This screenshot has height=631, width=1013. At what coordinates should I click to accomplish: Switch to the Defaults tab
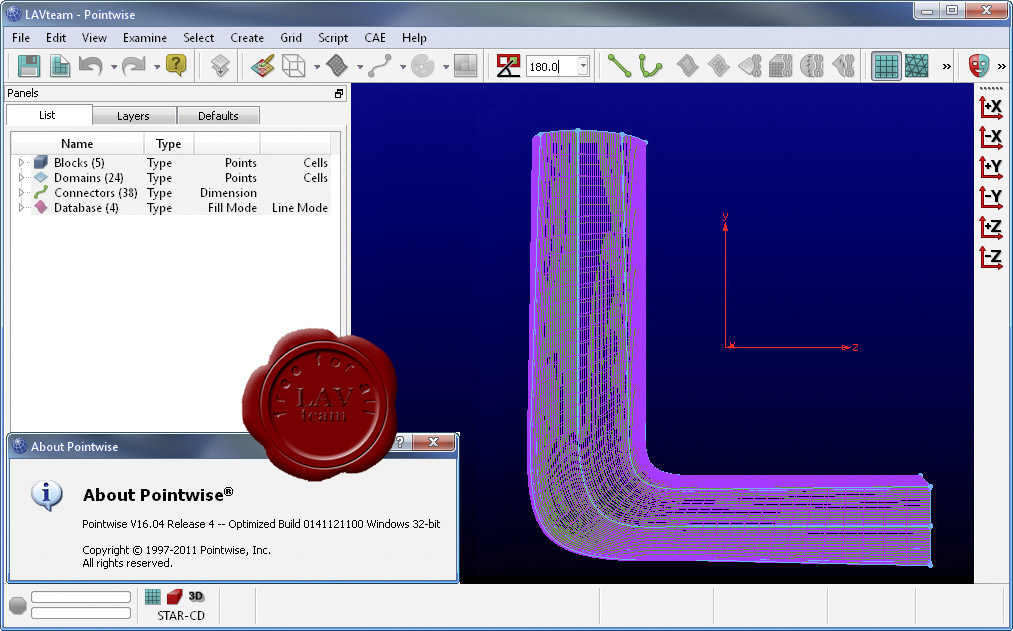(218, 116)
